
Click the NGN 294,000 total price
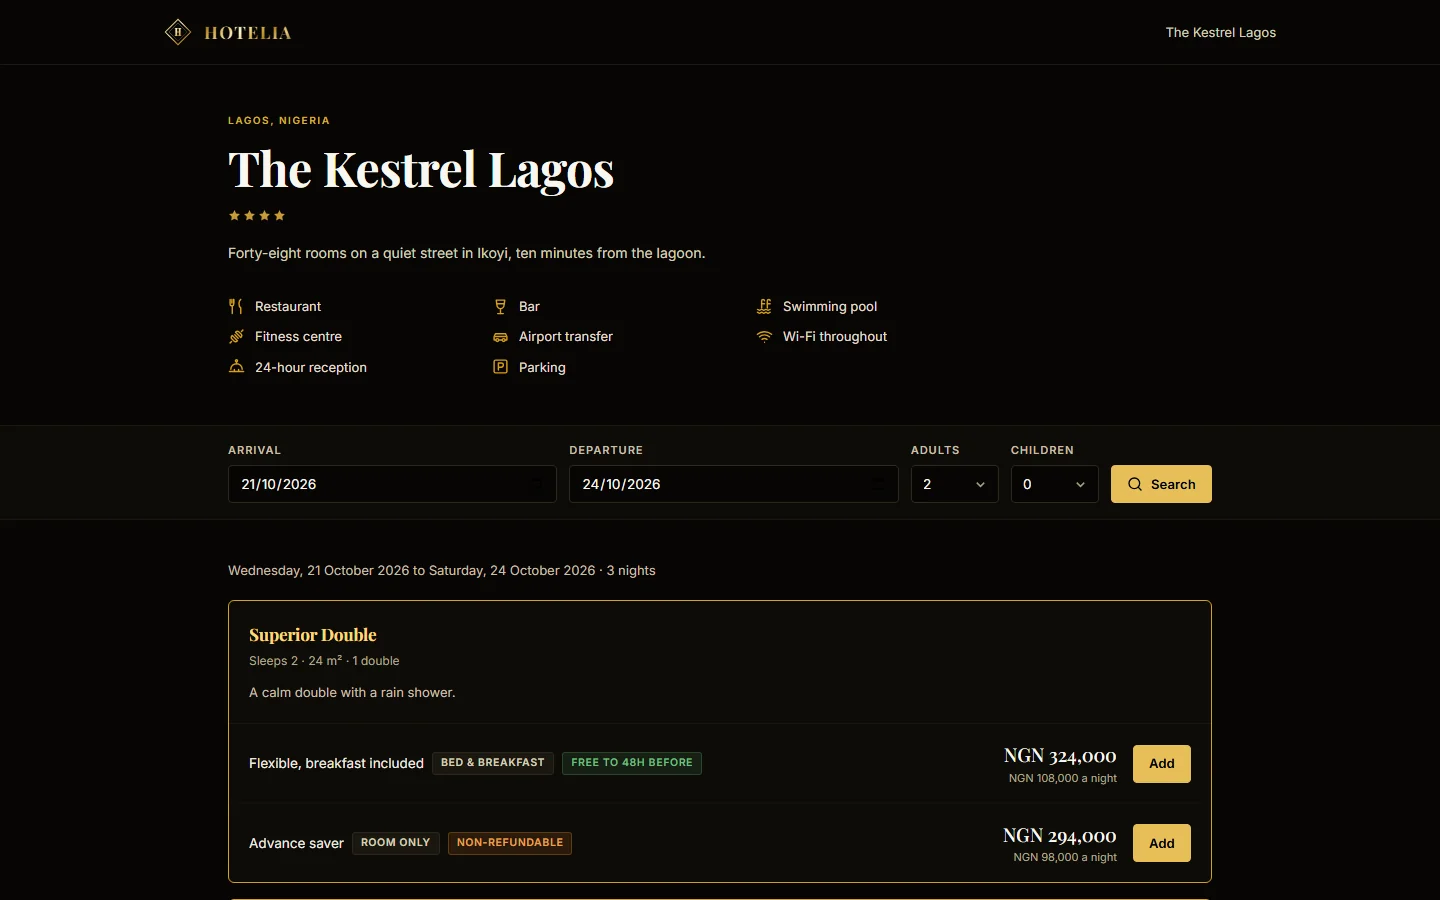1060,836
